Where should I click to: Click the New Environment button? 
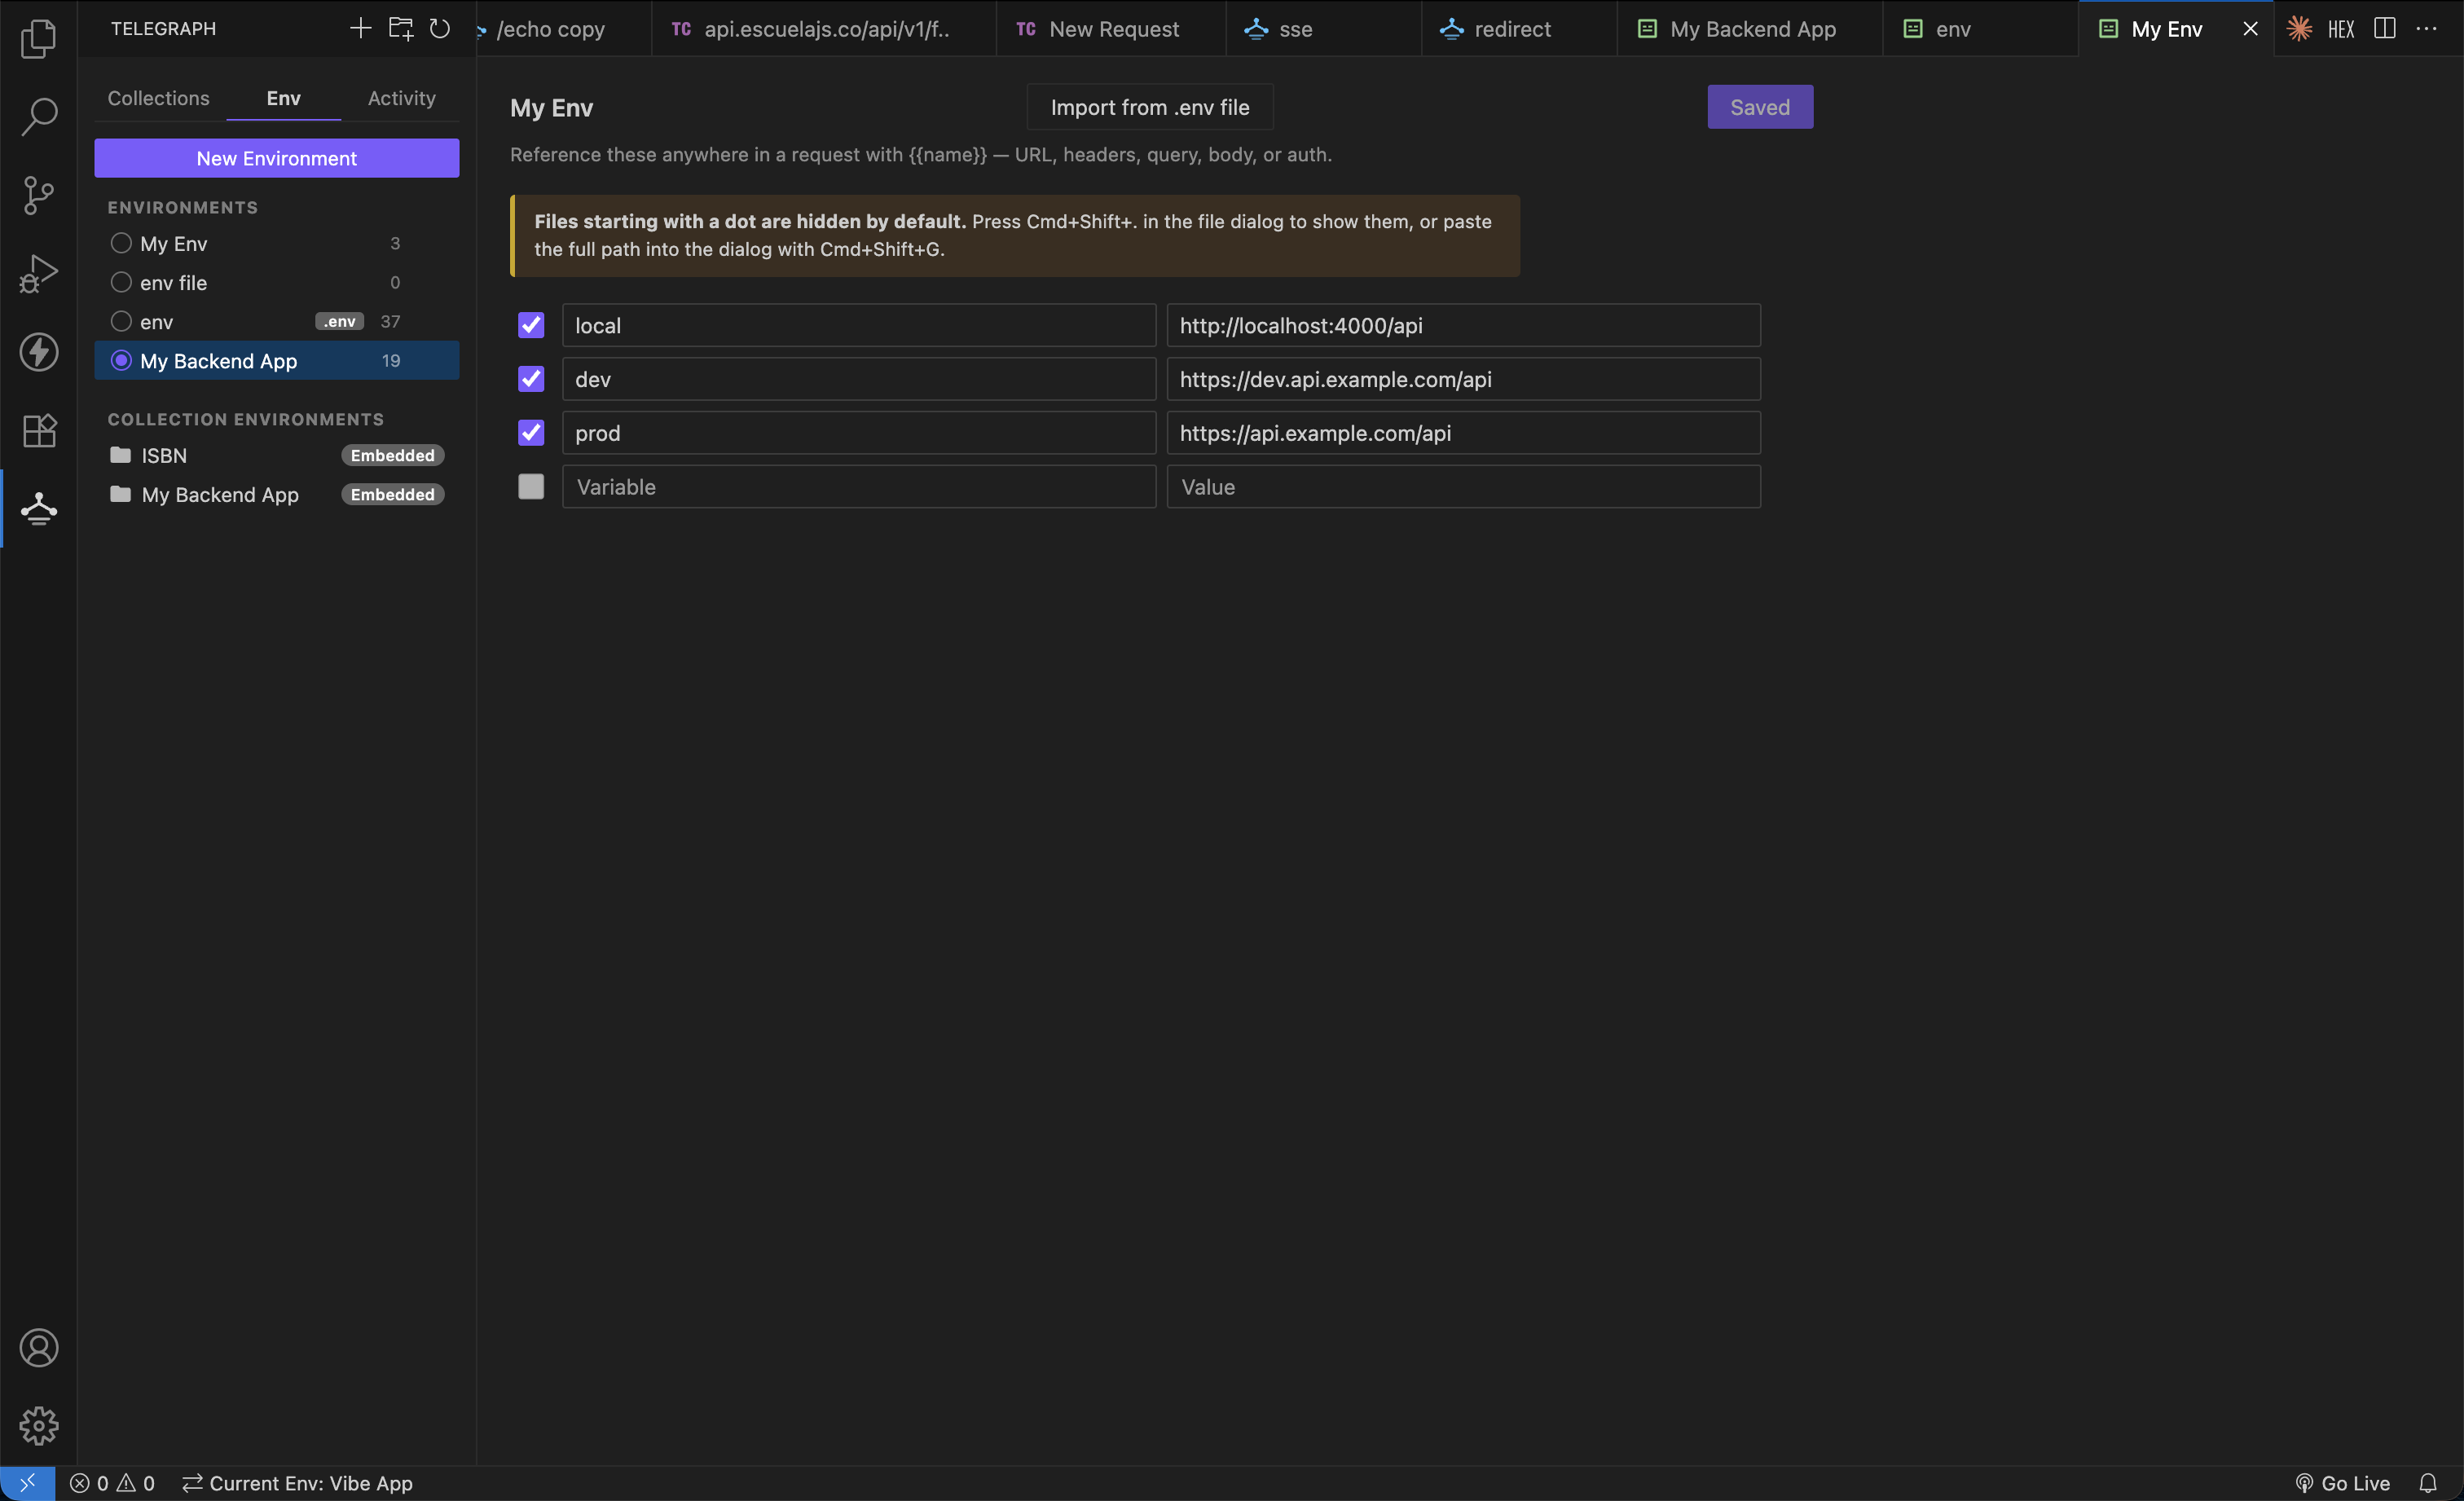click(x=277, y=158)
